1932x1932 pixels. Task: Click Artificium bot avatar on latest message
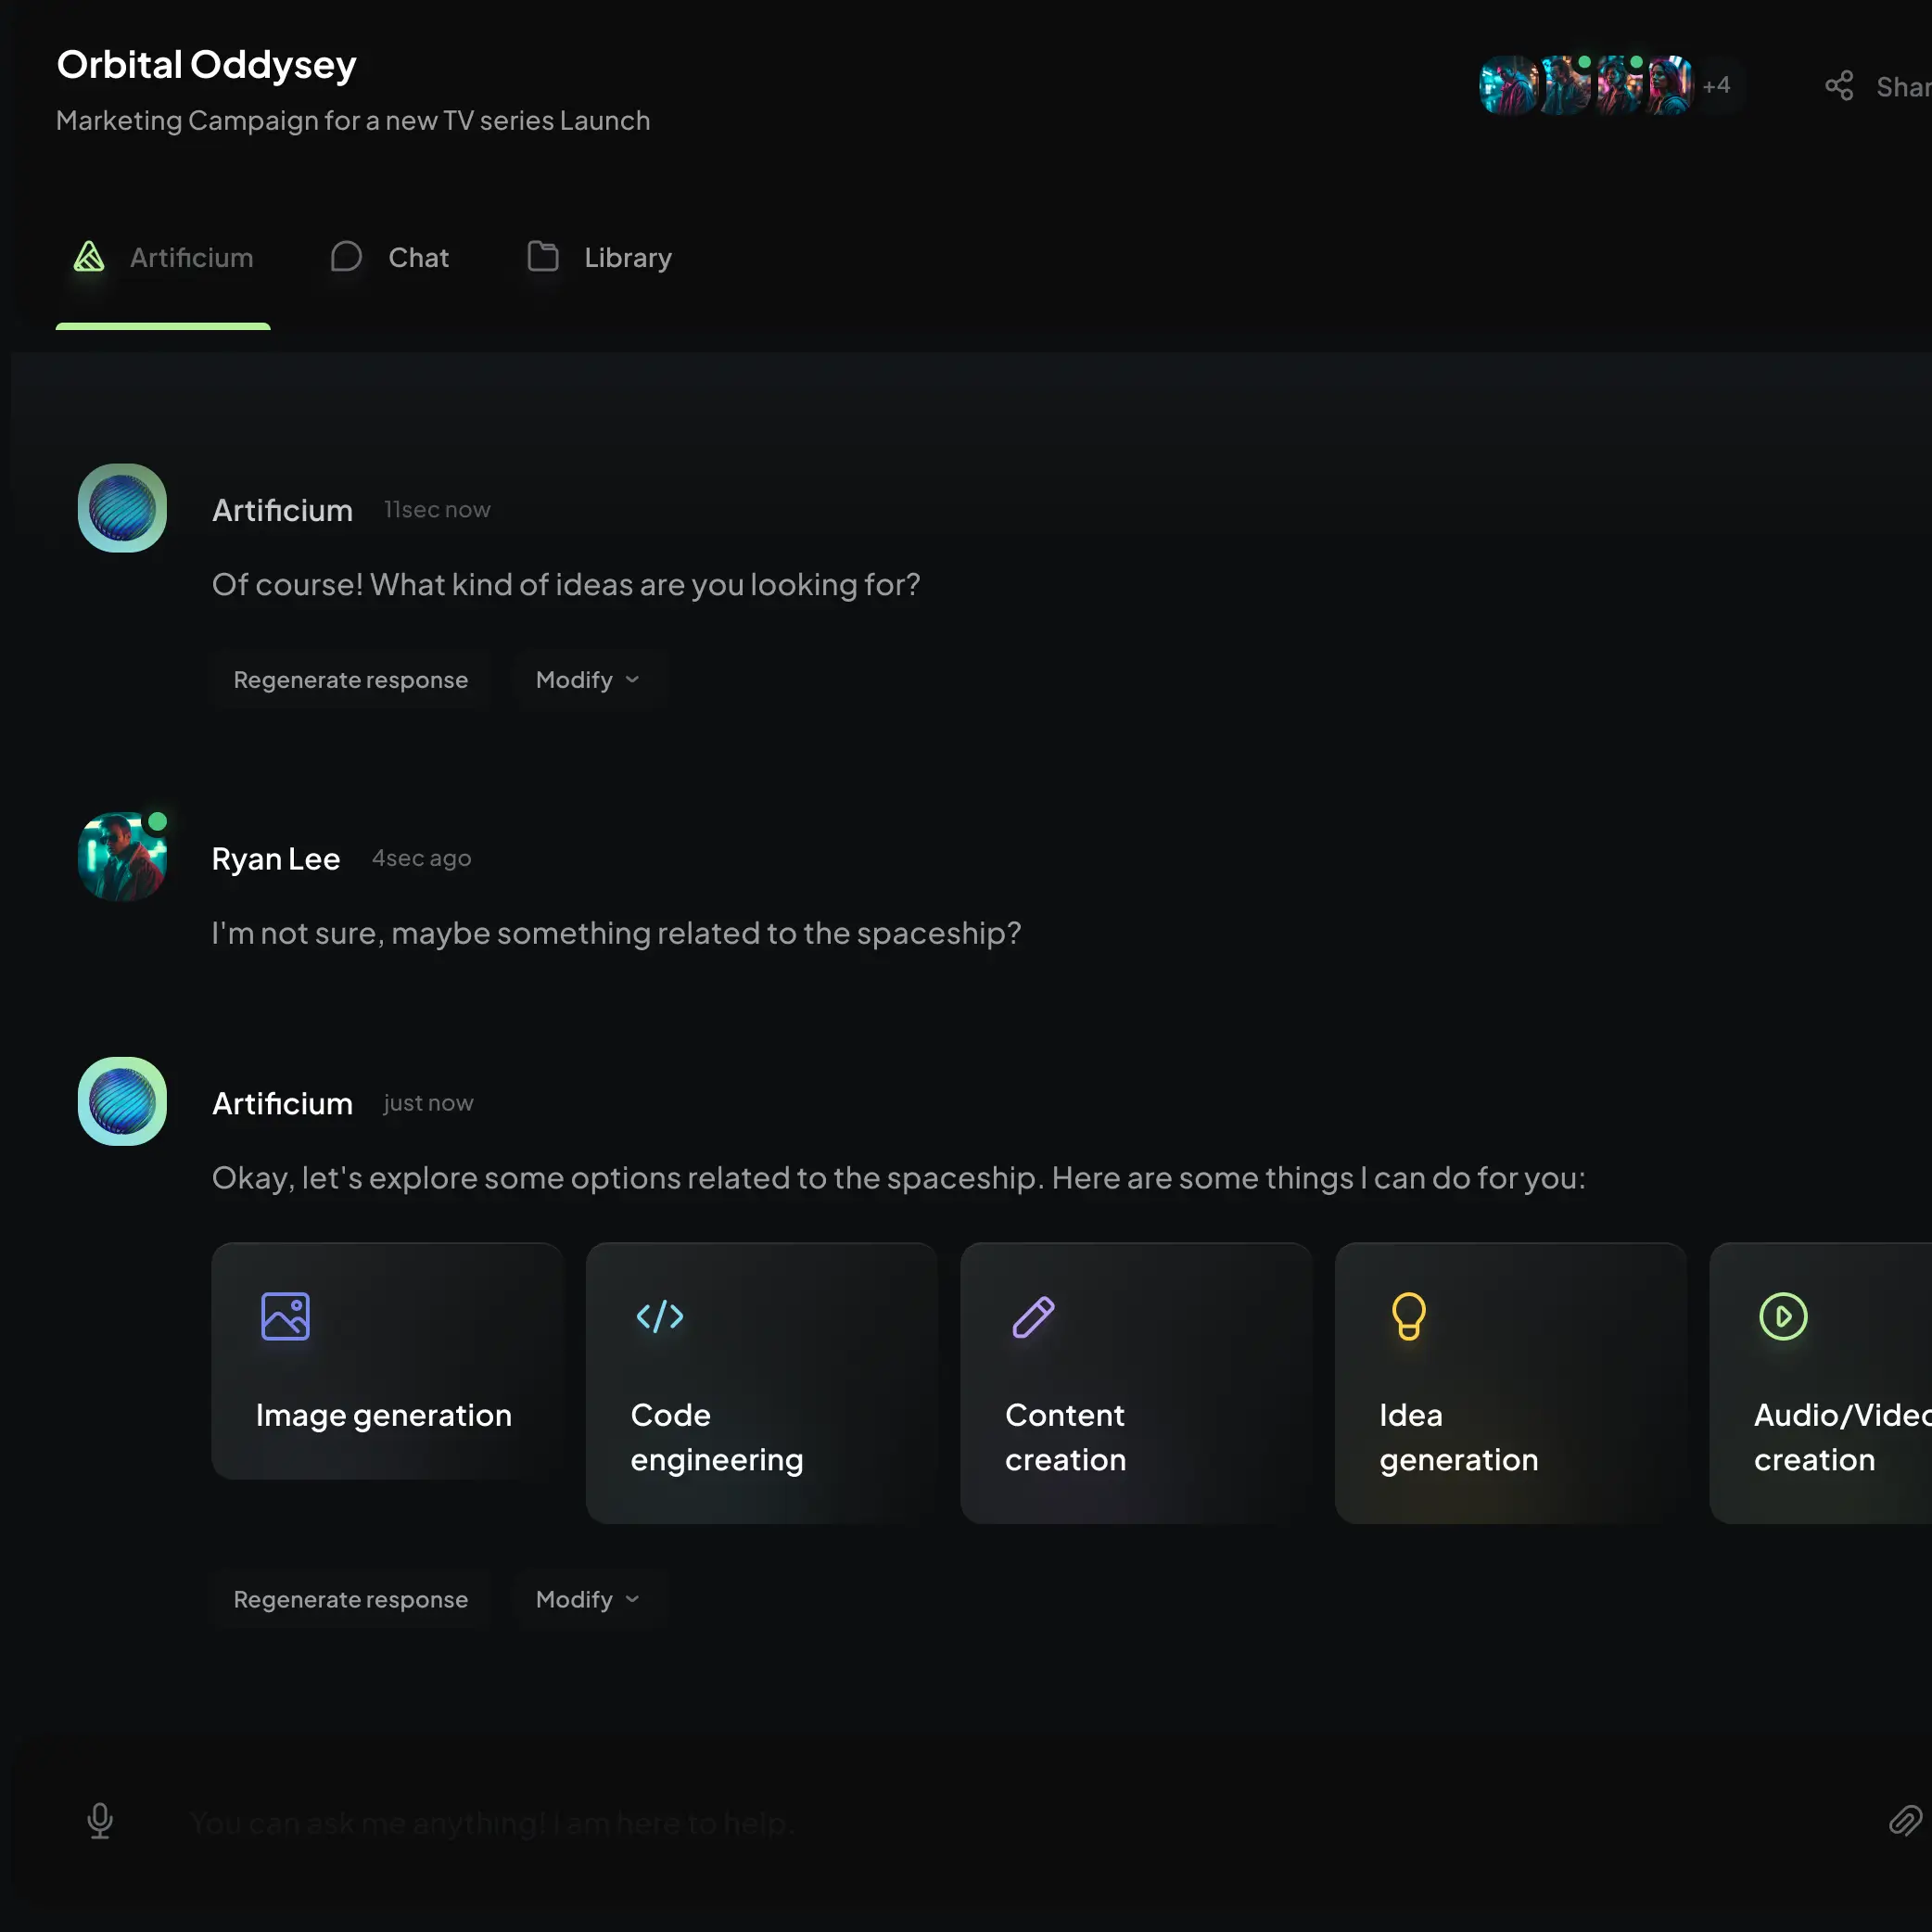pyautogui.click(x=122, y=1101)
